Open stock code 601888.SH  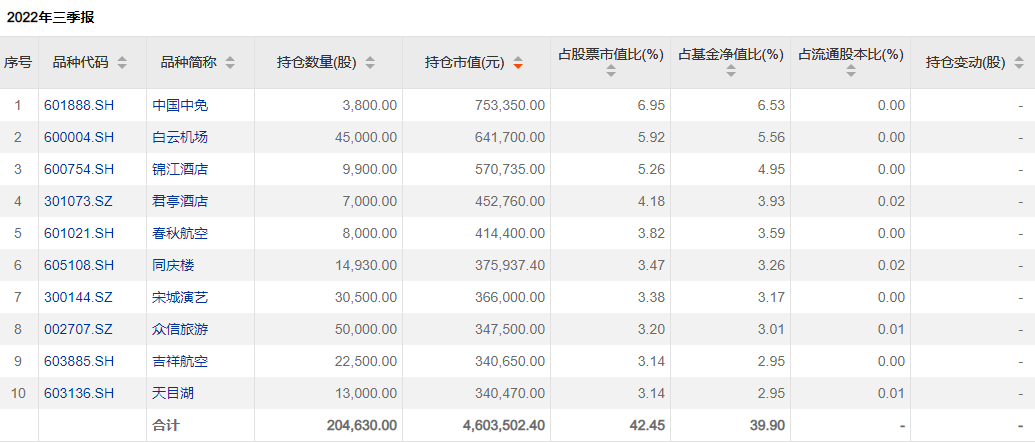pyautogui.click(x=79, y=105)
